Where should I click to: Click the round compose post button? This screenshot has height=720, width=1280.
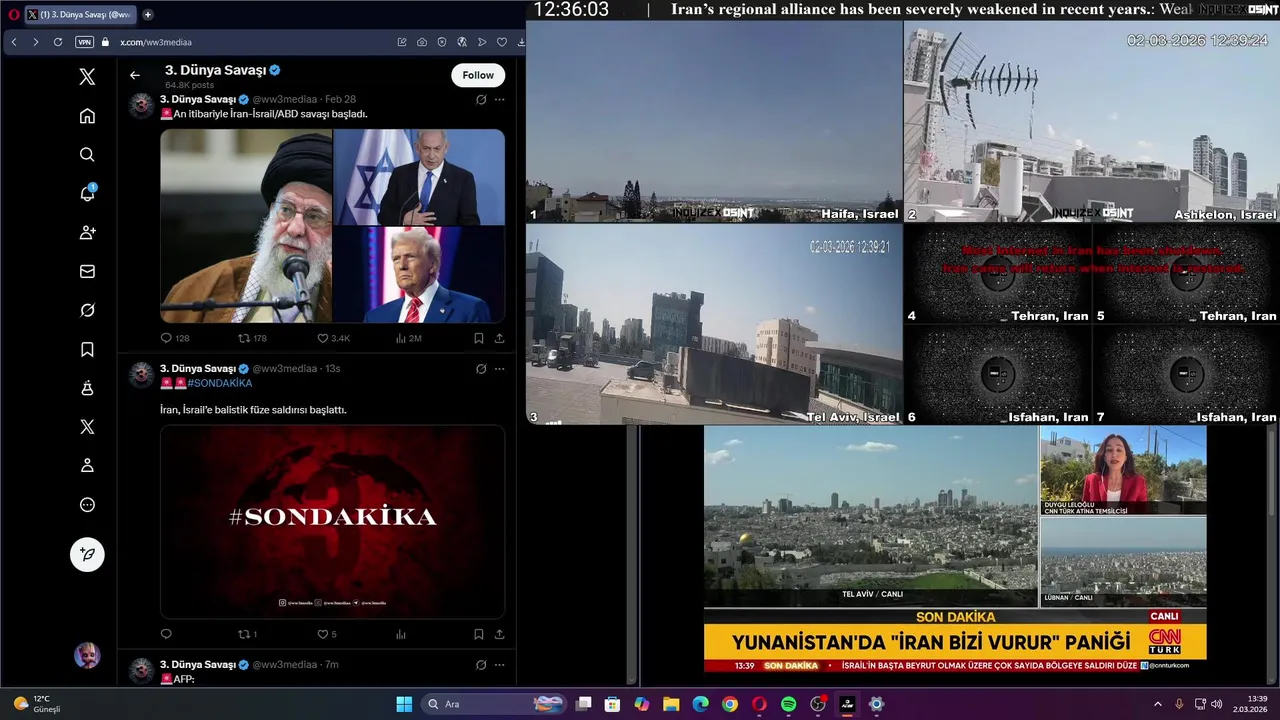(87, 554)
